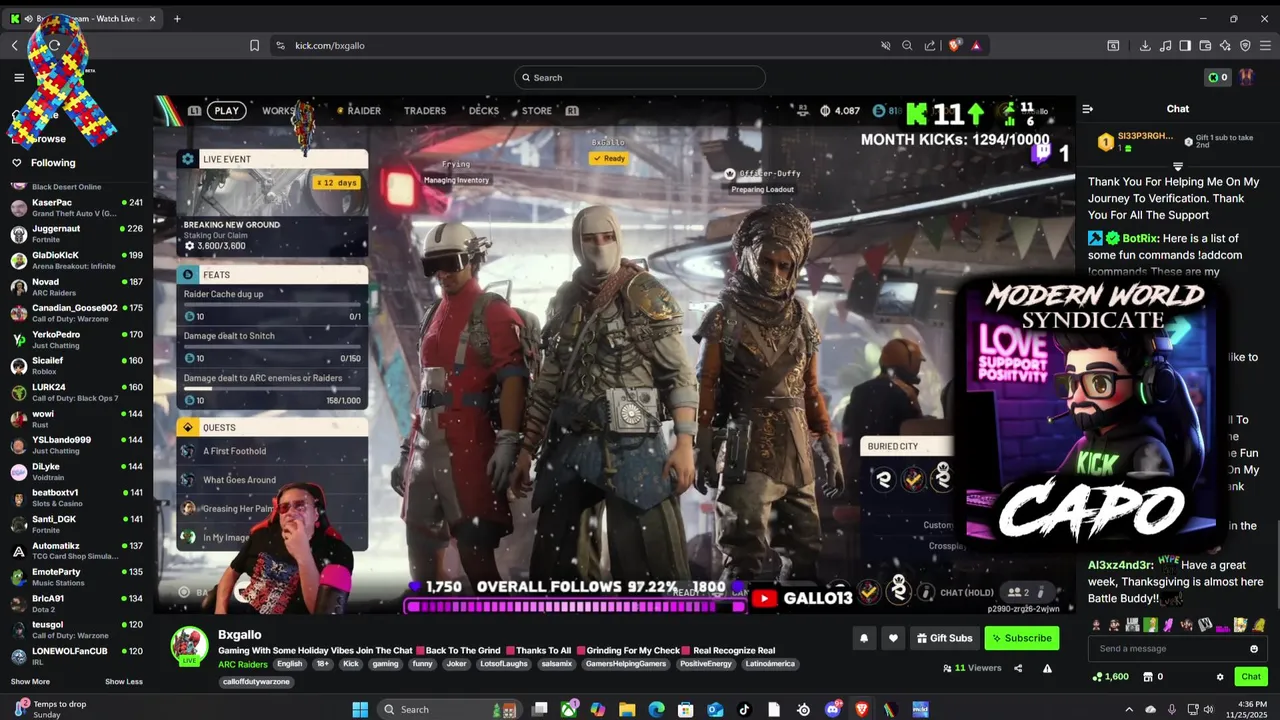Screen dimensions: 1280x720
Task: Open Juggernaut channel in Following list
Action: click(76, 234)
